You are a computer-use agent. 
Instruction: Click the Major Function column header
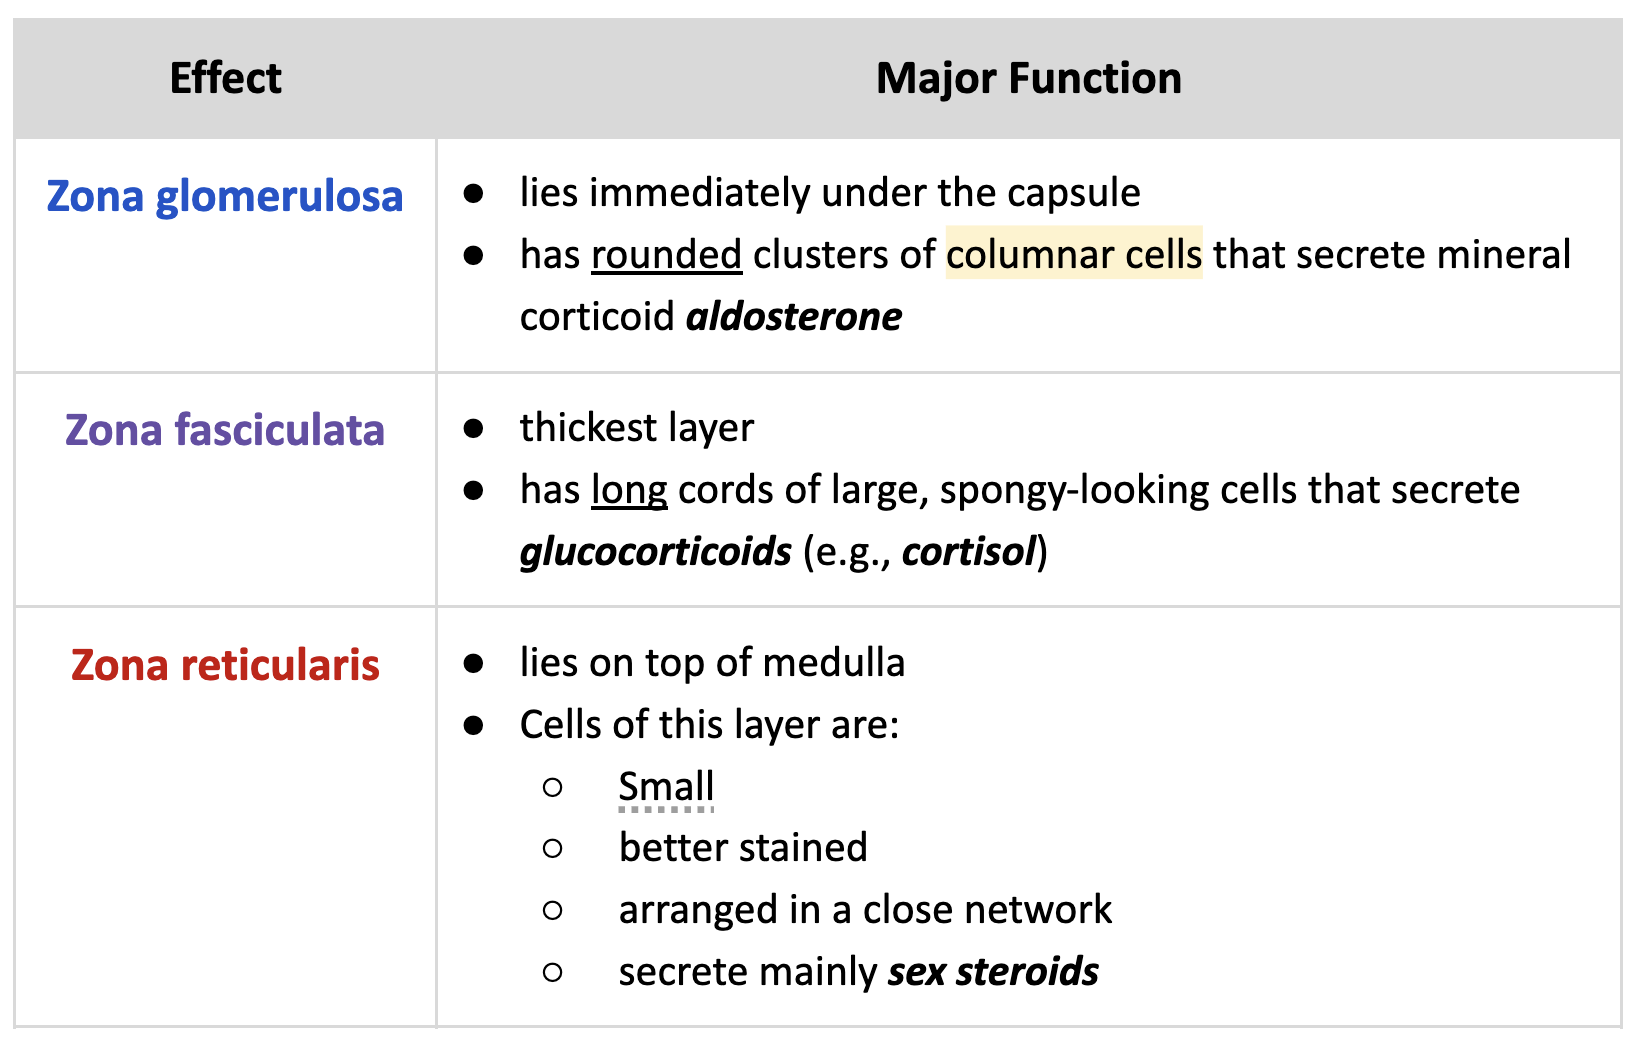(x=1028, y=78)
